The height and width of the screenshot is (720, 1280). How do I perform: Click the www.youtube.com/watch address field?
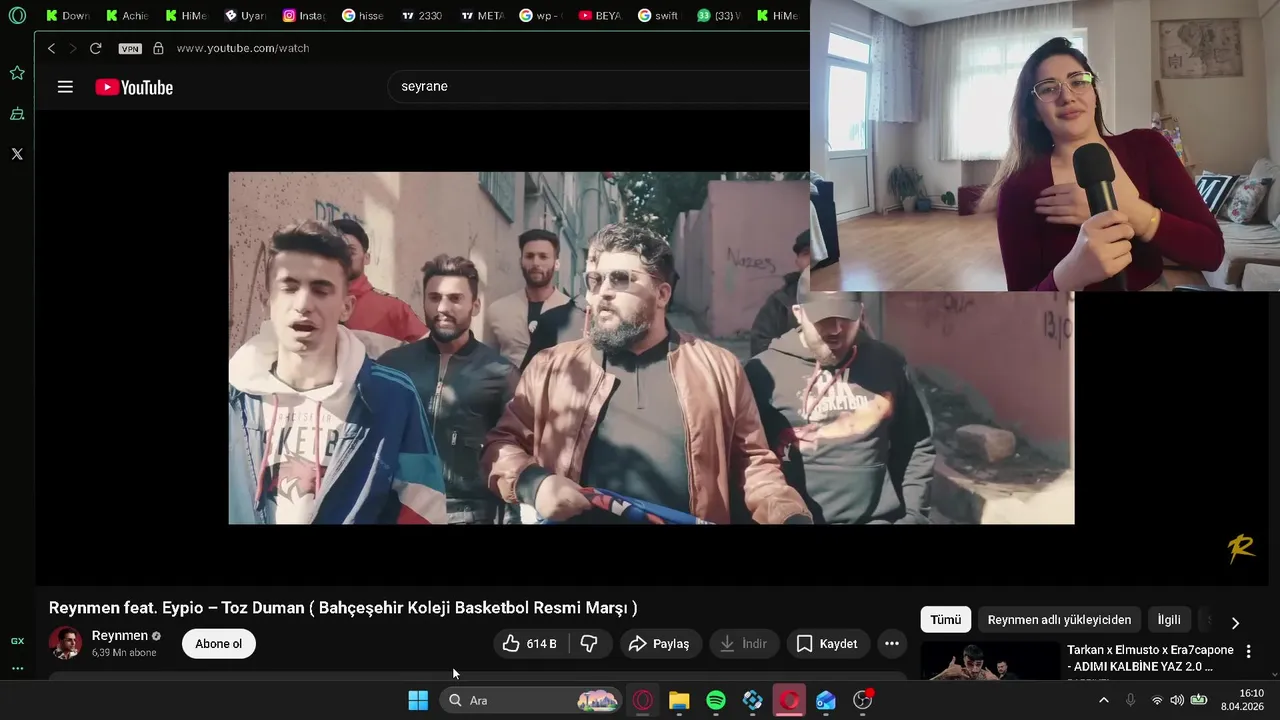pyautogui.click(x=243, y=48)
